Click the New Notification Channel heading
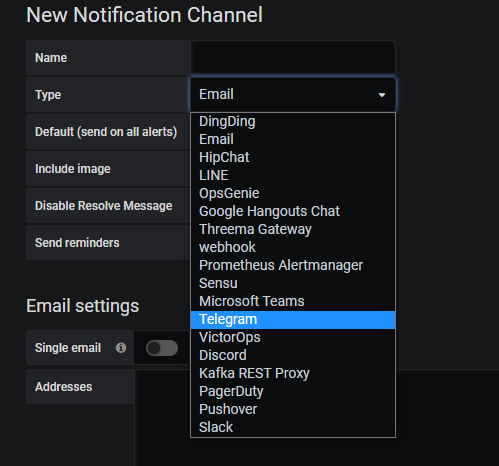Image resolution: width=499 pixels, height=466 pixels. click(x=145, y=15)
